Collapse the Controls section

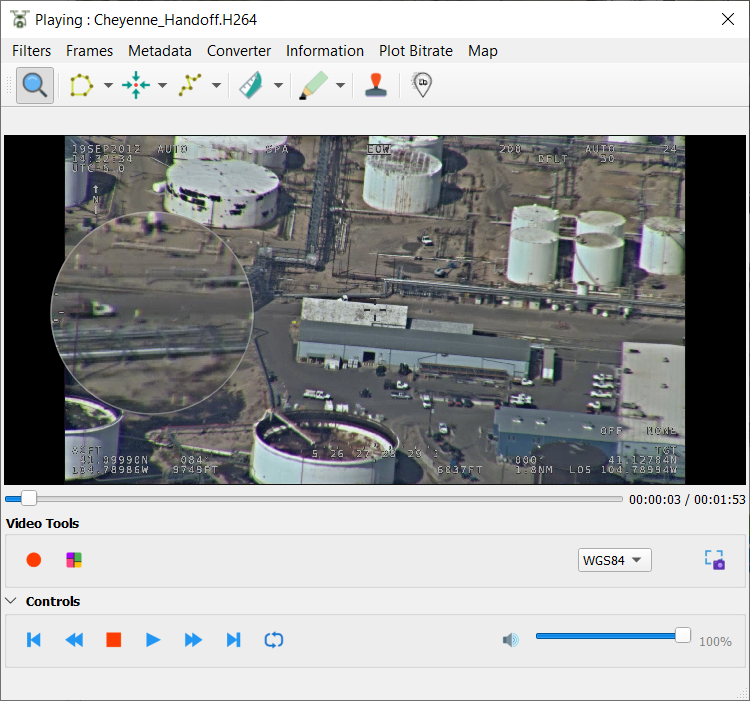(x=12, y=601)
